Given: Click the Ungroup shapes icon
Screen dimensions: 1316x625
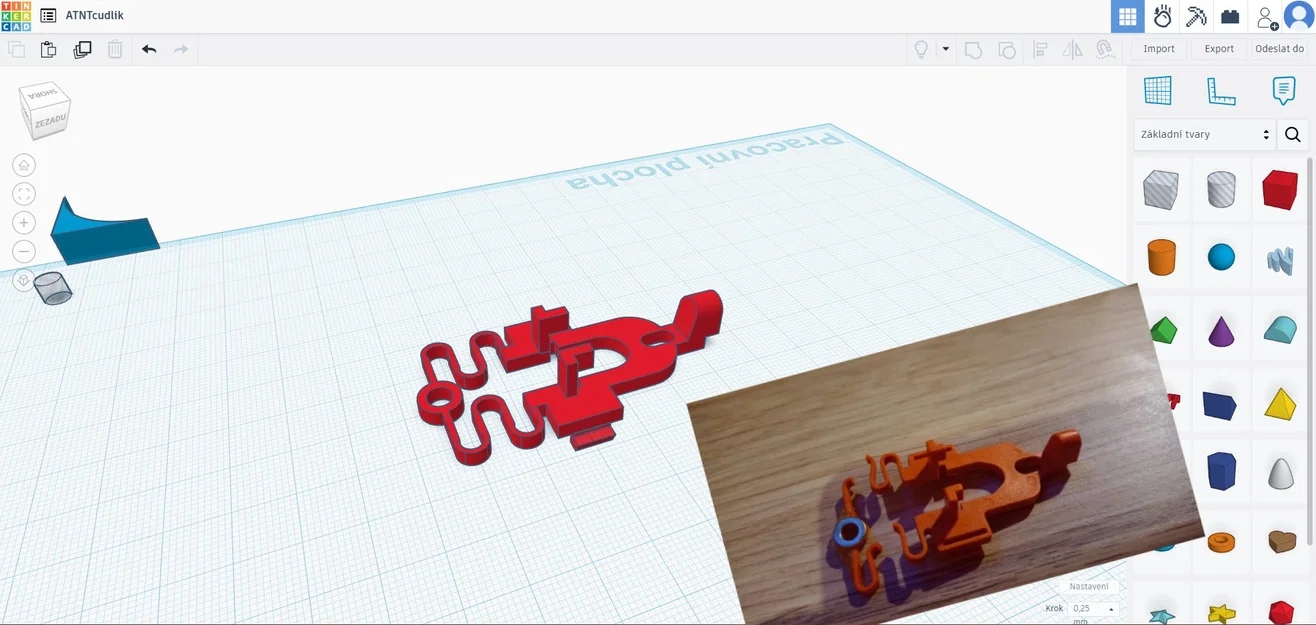Looking at the screenshot, I should pyautogui.click(x=1007, y=49).
